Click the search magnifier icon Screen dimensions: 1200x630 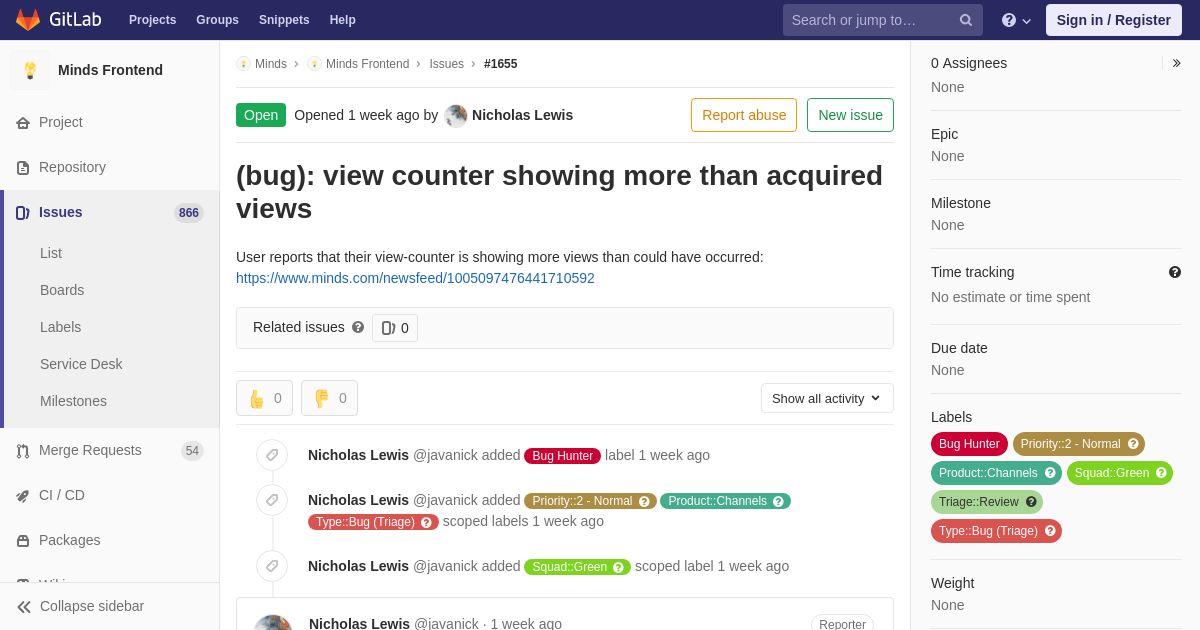click(x=966, y=20)
